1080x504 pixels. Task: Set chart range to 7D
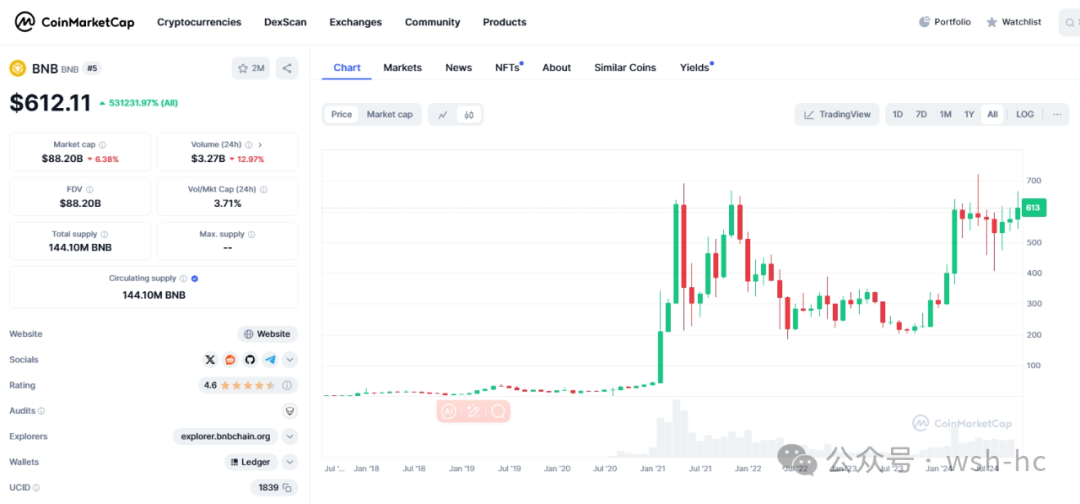921,114
